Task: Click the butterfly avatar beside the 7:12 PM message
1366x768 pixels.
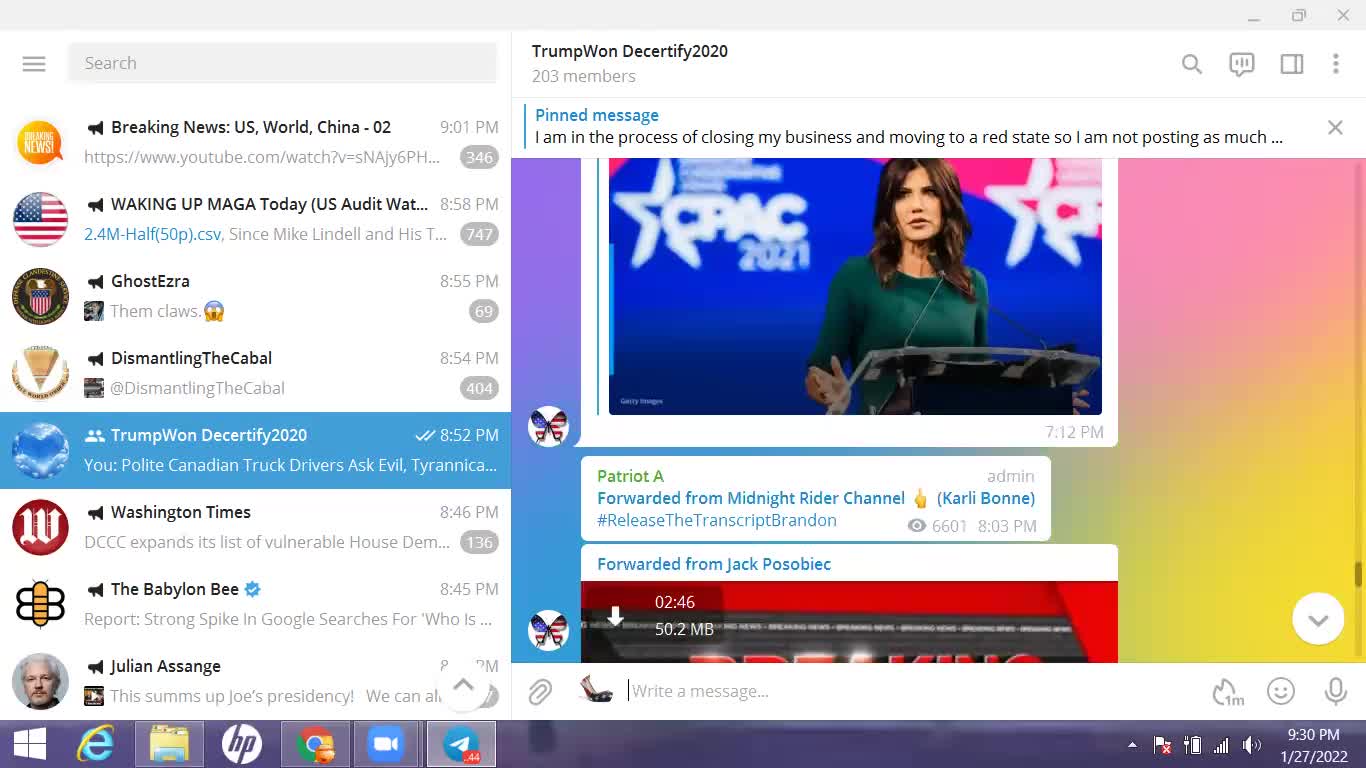Action: tap(548, 426)
